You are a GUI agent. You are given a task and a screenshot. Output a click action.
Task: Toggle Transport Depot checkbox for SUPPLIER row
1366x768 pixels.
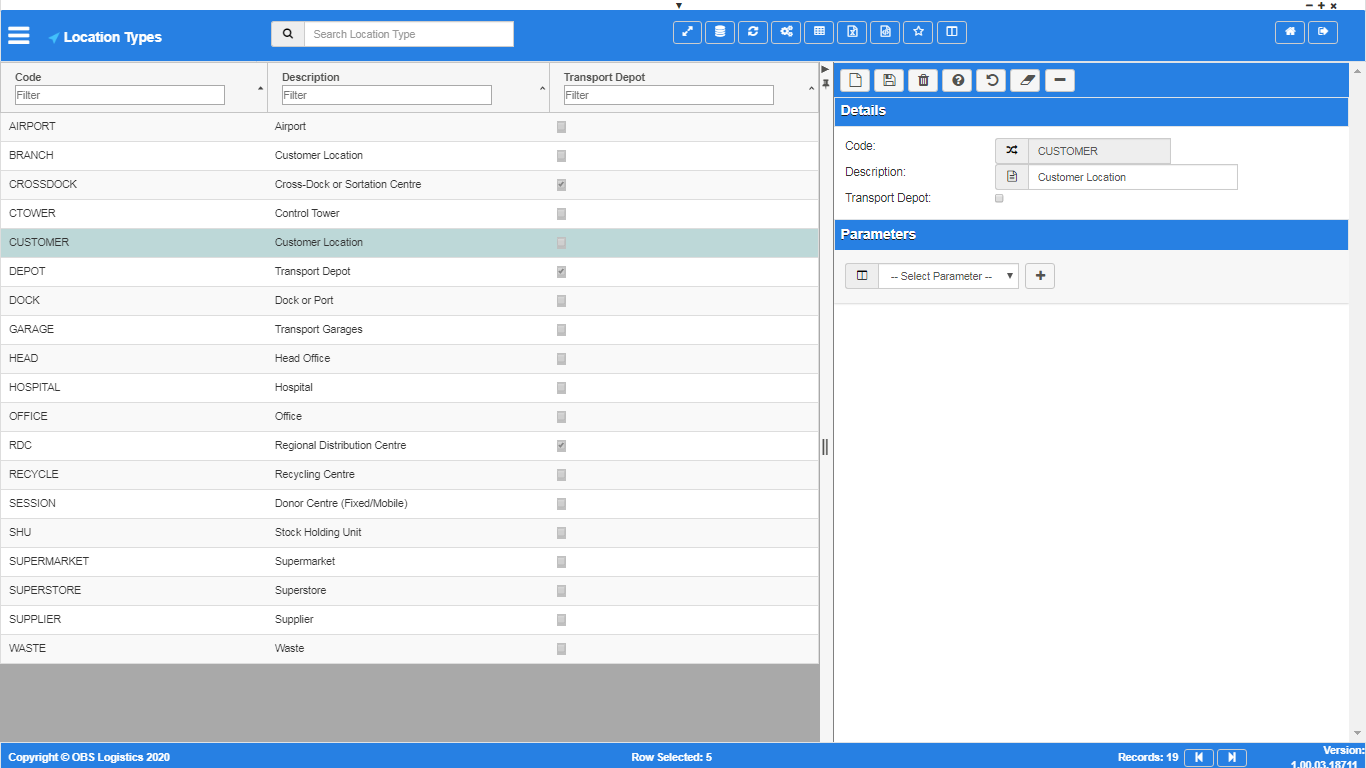(x=561, y=620)
